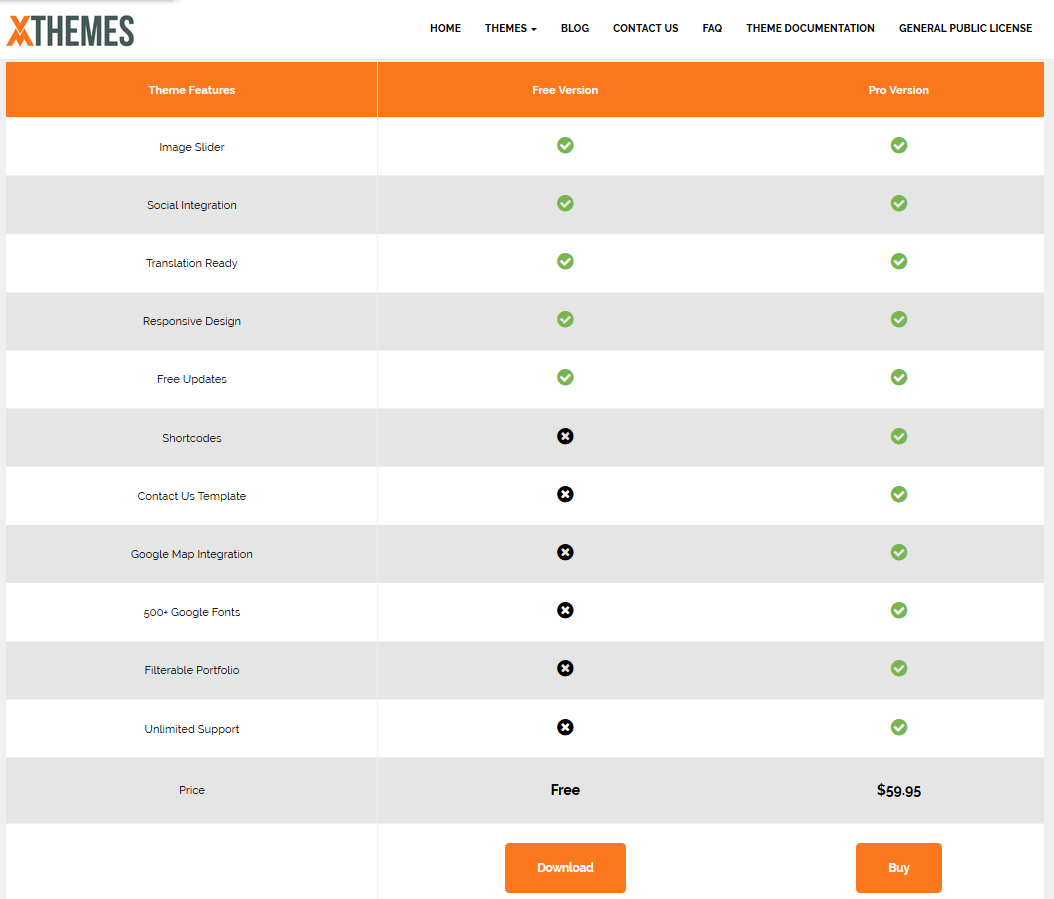1054x899 pixels.
Task: Open Theme Documentation link
Action: pos(810,28)
